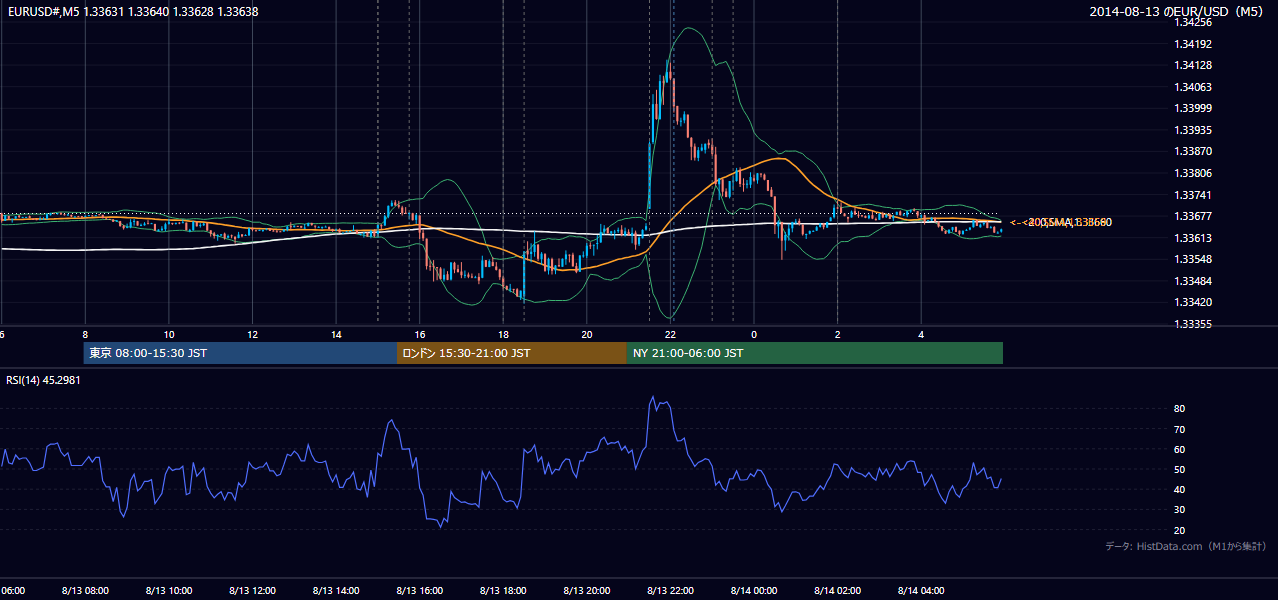Select hour label 12 on price chart axis
1278x600 pixels.
point(253,334)
